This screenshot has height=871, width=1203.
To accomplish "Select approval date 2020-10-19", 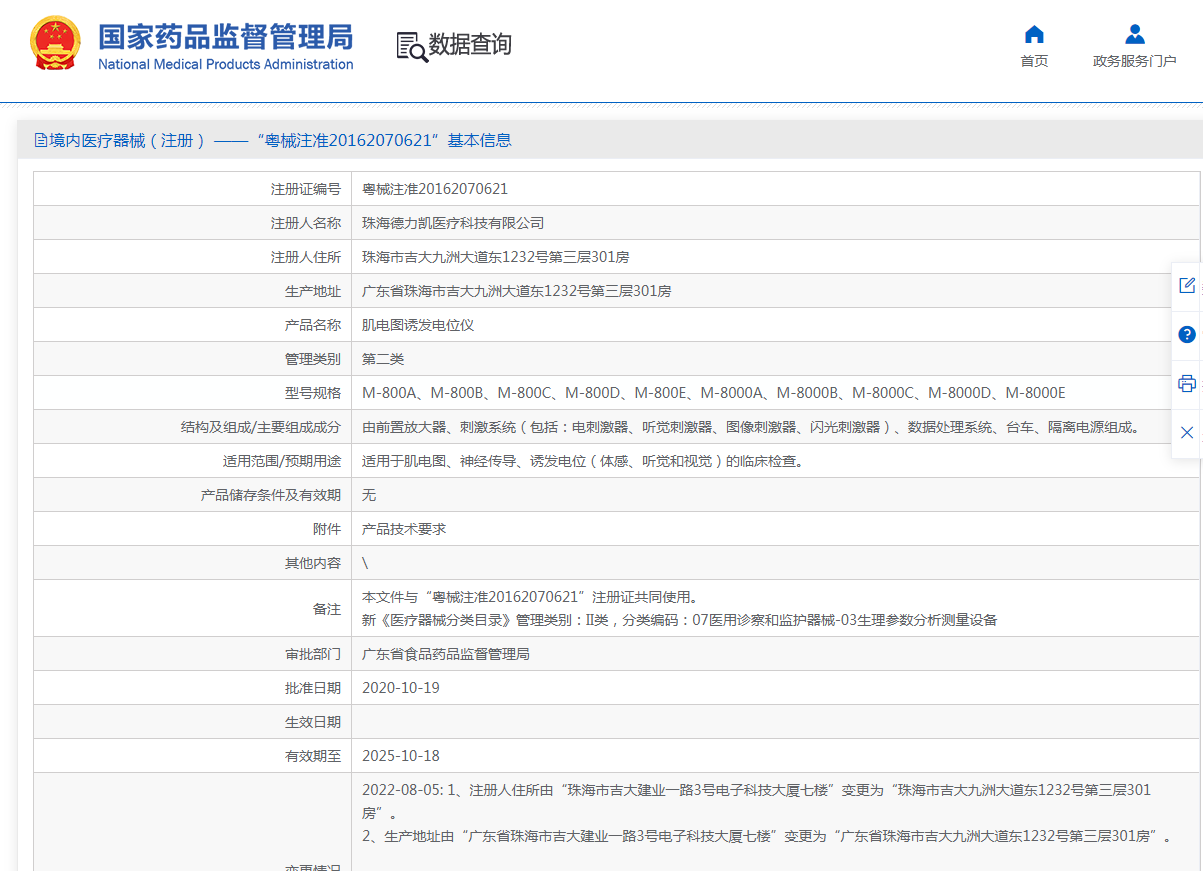I will coord(401,688).
